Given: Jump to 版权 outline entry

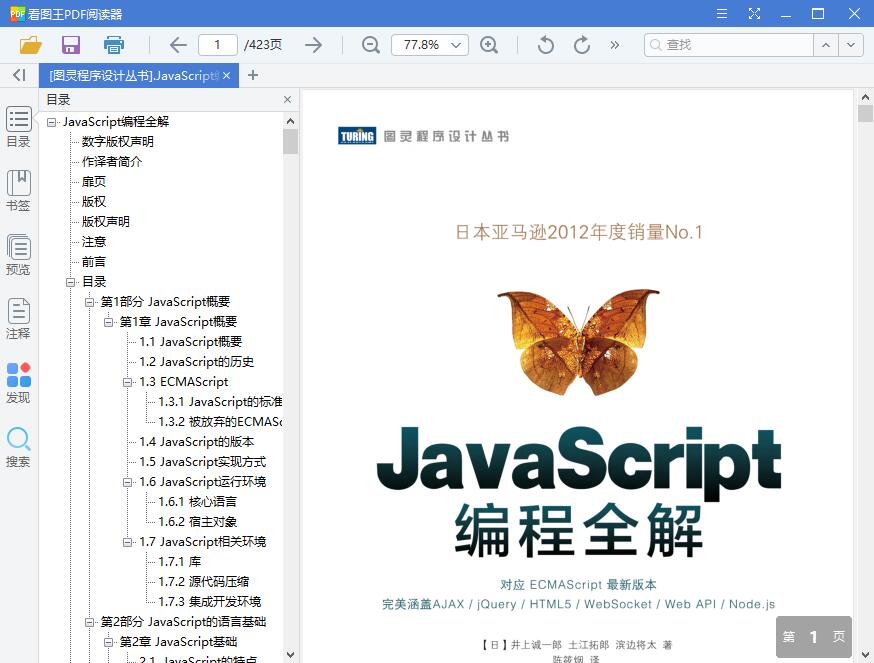Looking at the screenshot, I should click(94, 202).
